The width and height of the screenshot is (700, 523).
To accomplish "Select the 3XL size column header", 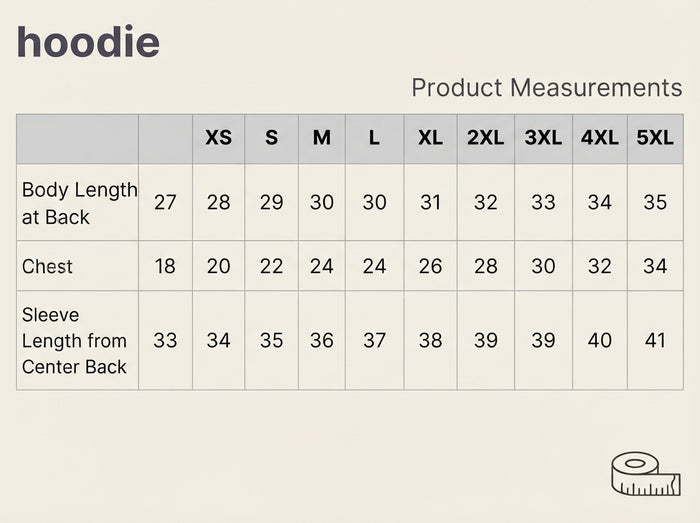I will click(543, 137).
